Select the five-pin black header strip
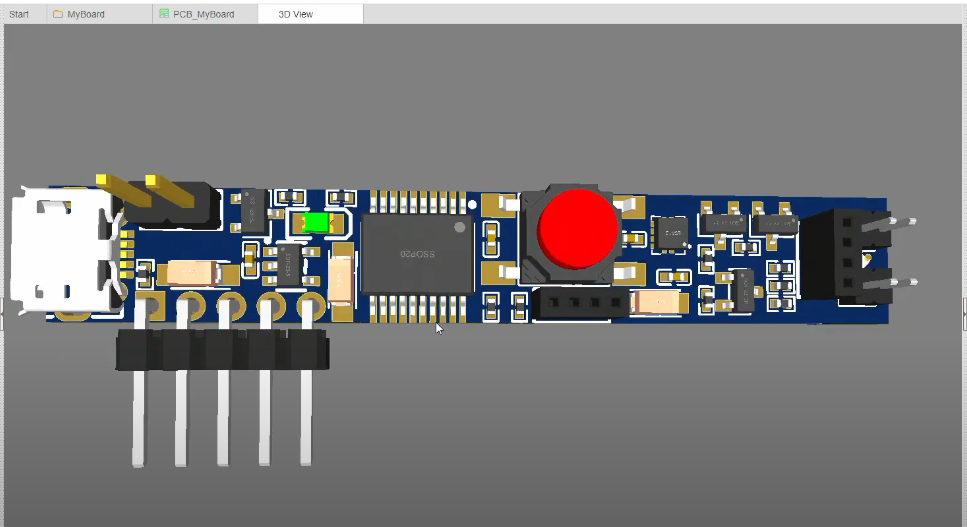This screenshot has height=527, width=967. pos(222,349)
